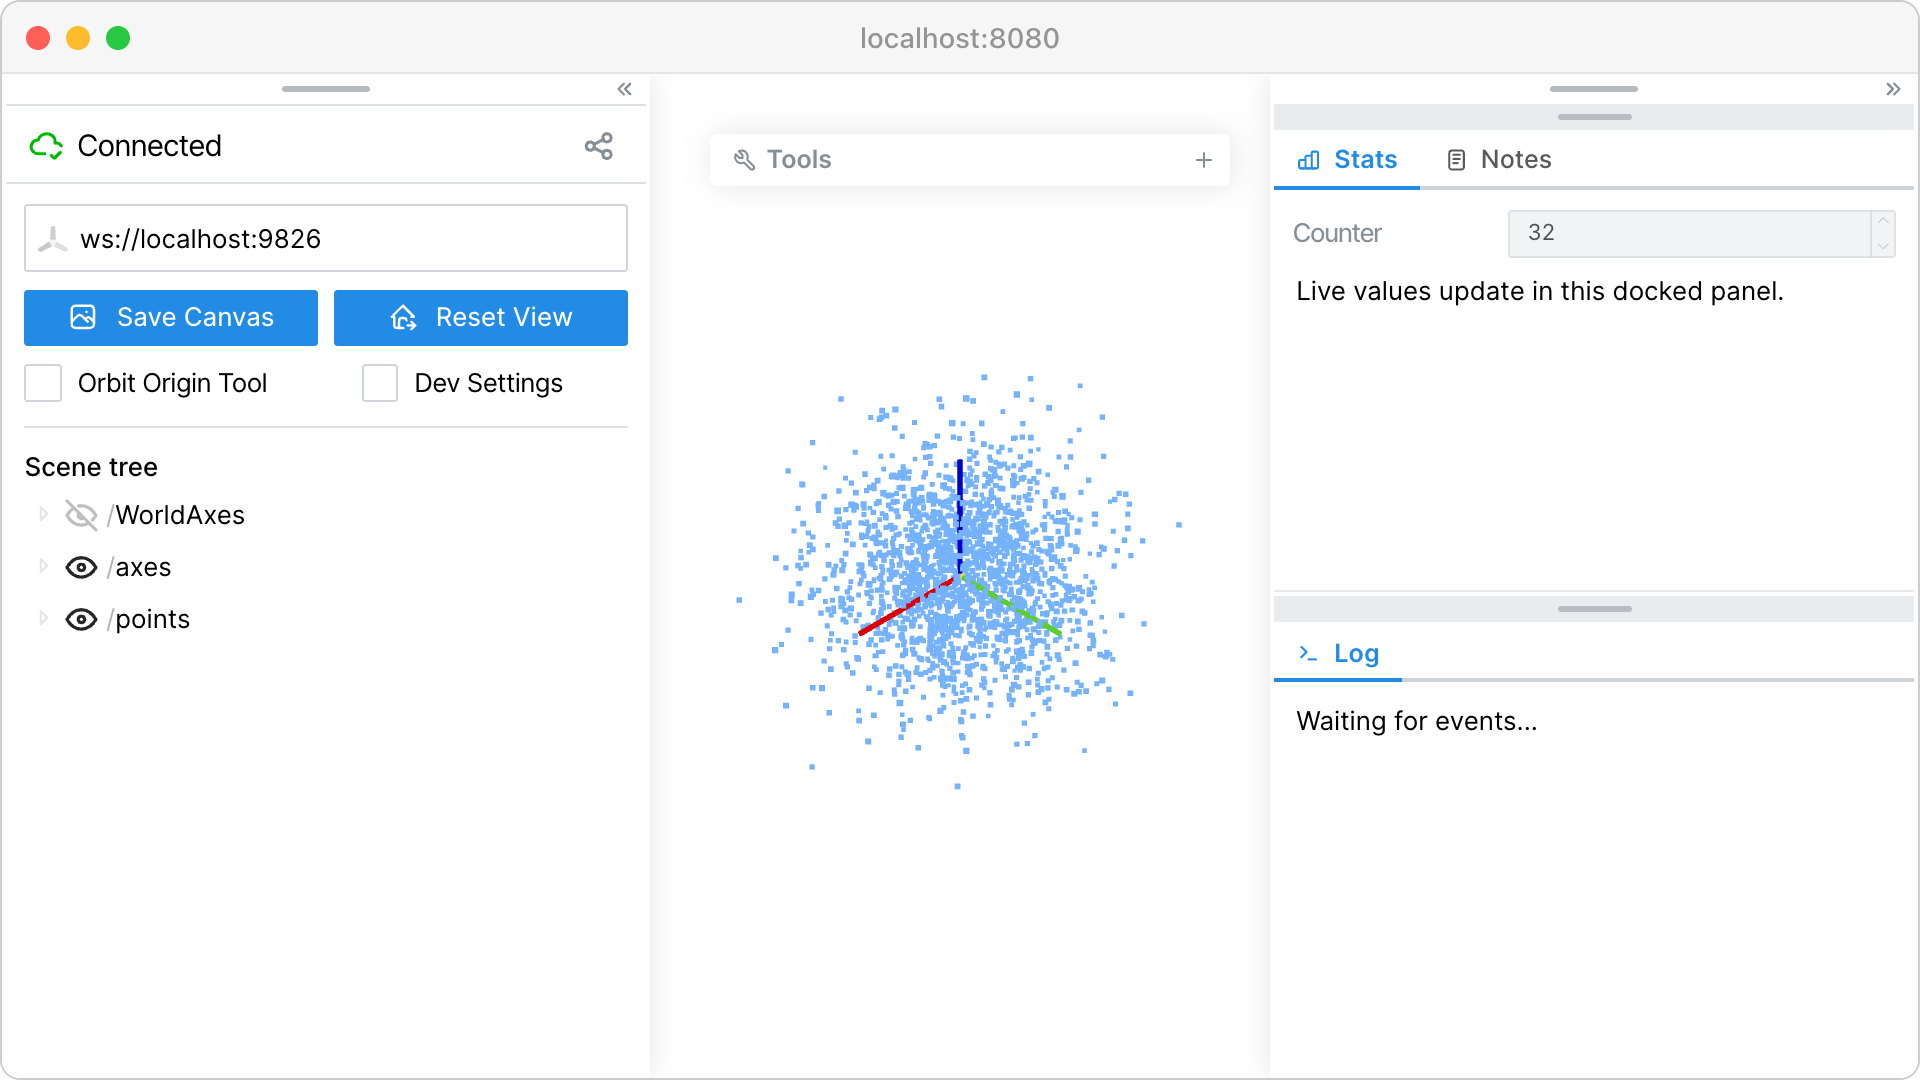
Task: Expand the points tree node
Action: point(43,618)
